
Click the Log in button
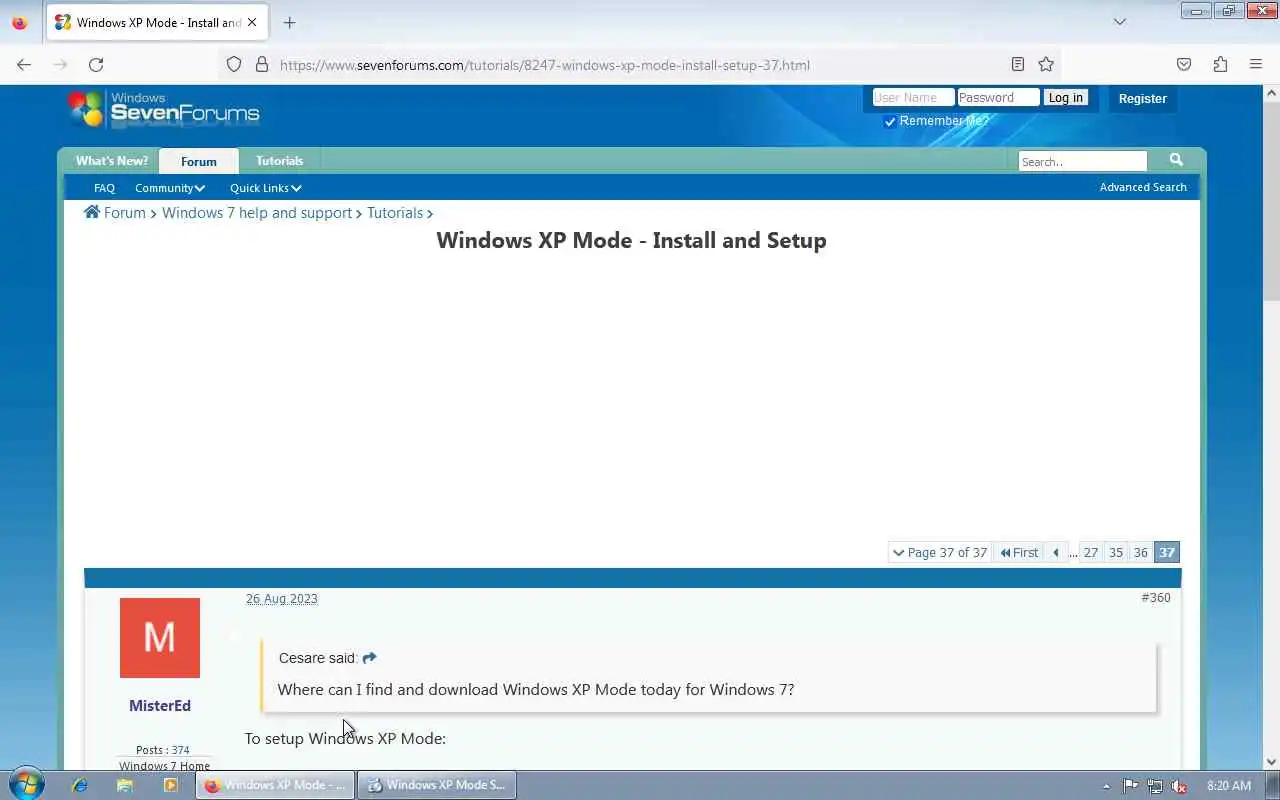(x=1065, y=97)
